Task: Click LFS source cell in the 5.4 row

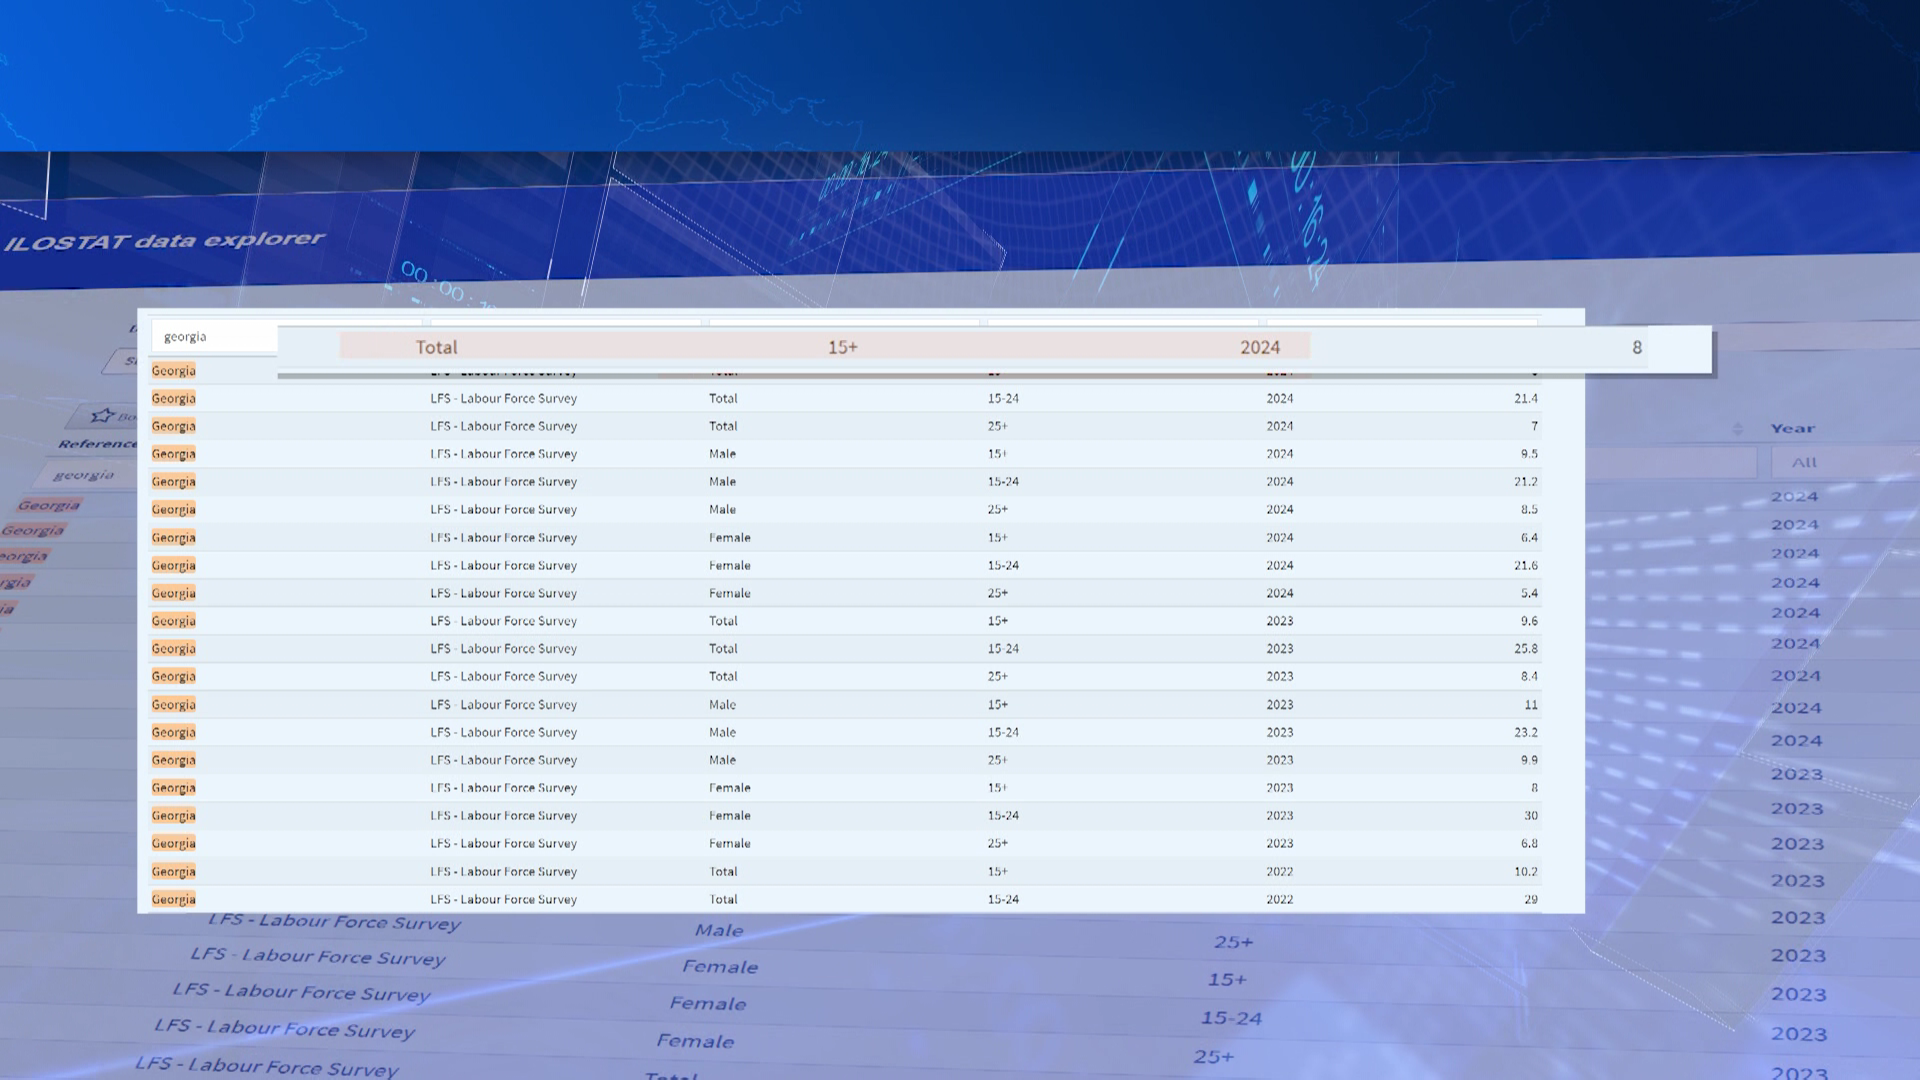Action: [x=503, y=593]
